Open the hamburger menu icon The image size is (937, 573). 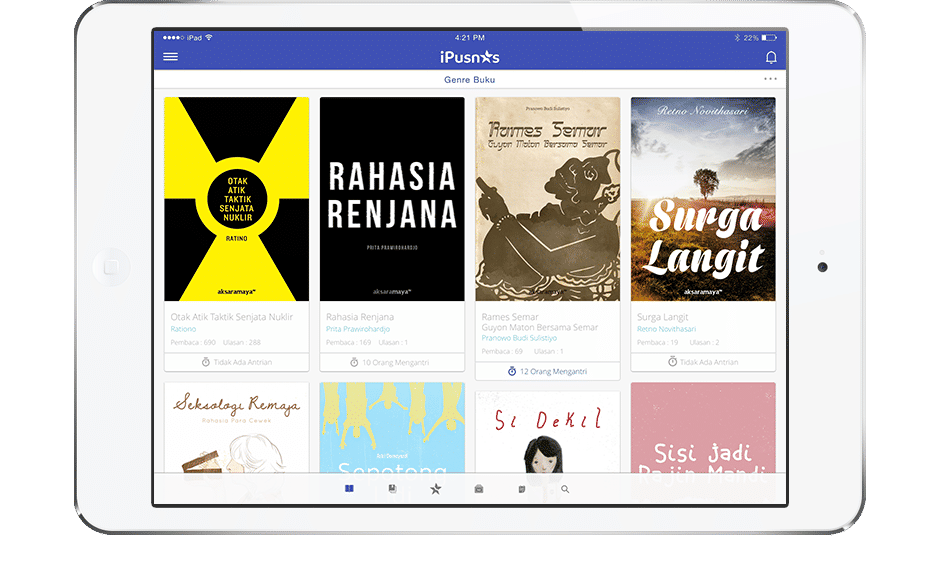point(170,57)
